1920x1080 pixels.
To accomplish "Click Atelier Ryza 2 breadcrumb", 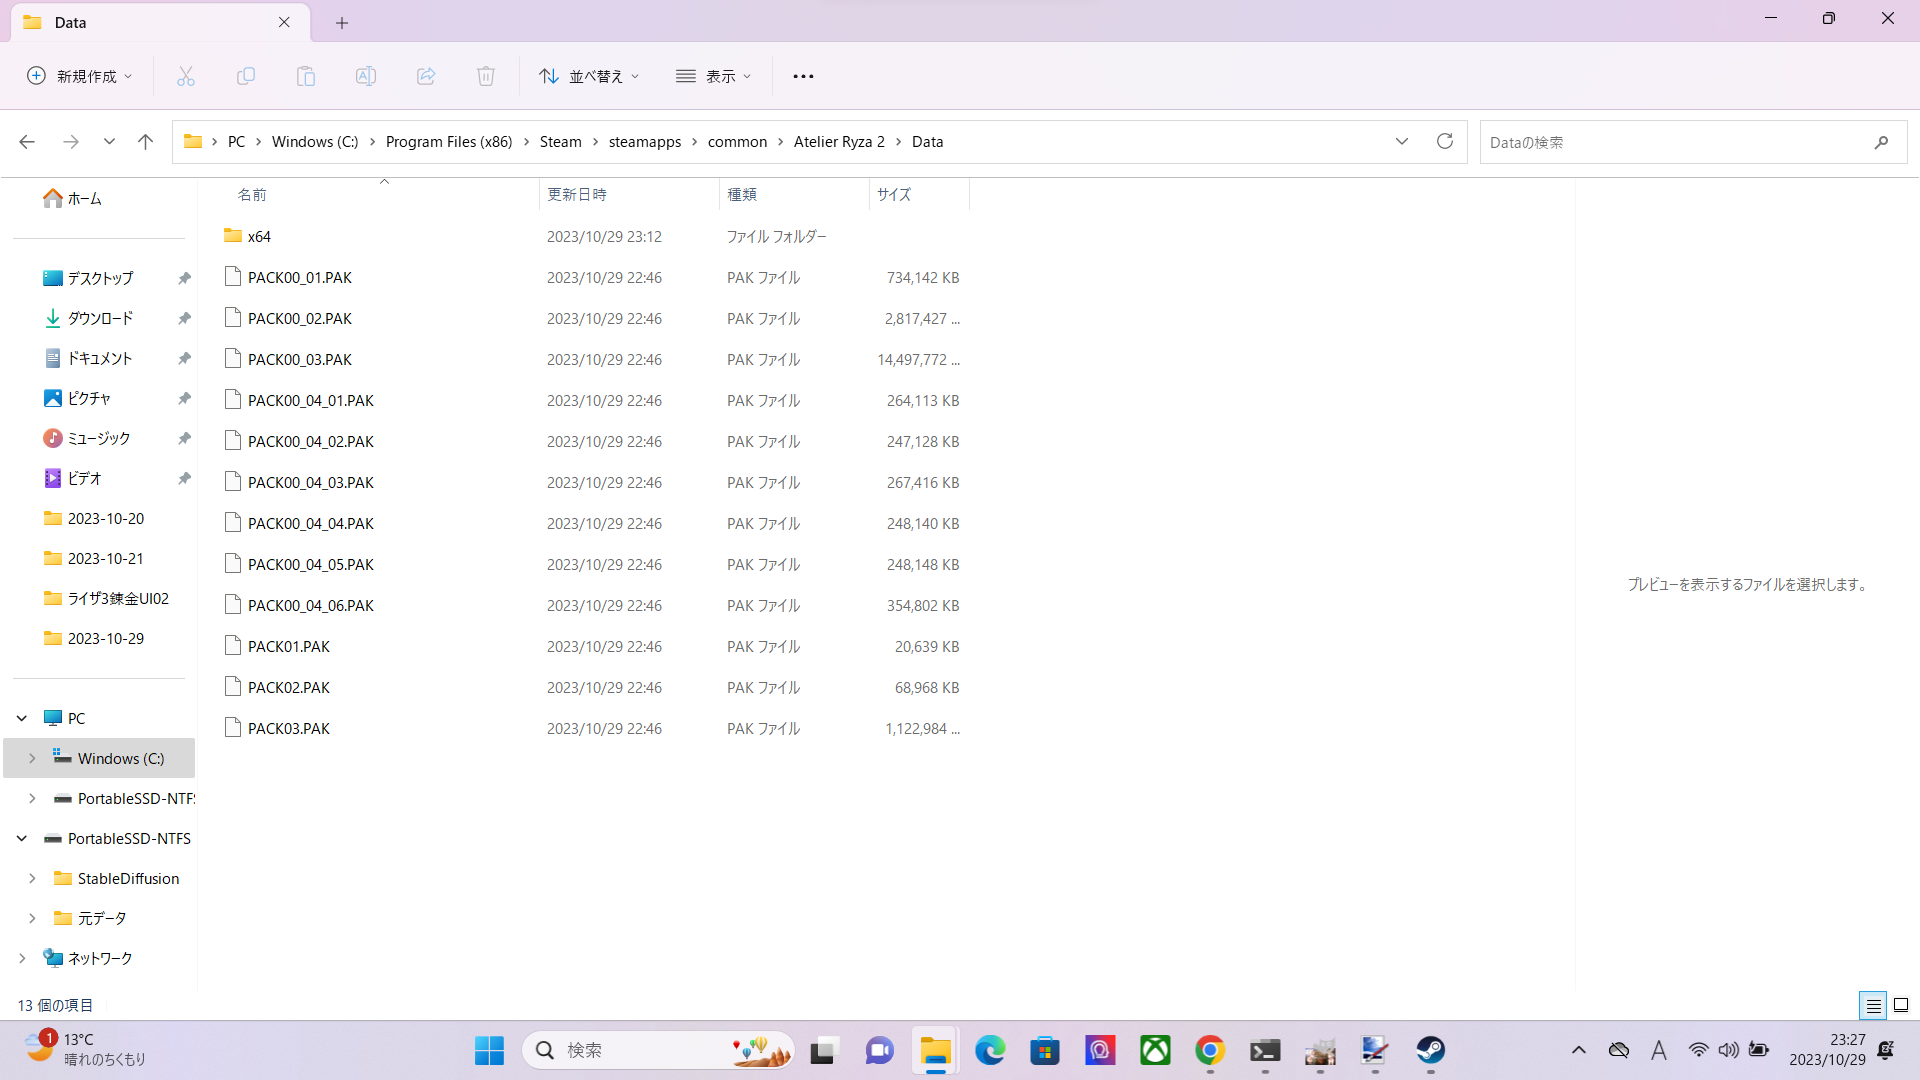I will tap(839, 142).
